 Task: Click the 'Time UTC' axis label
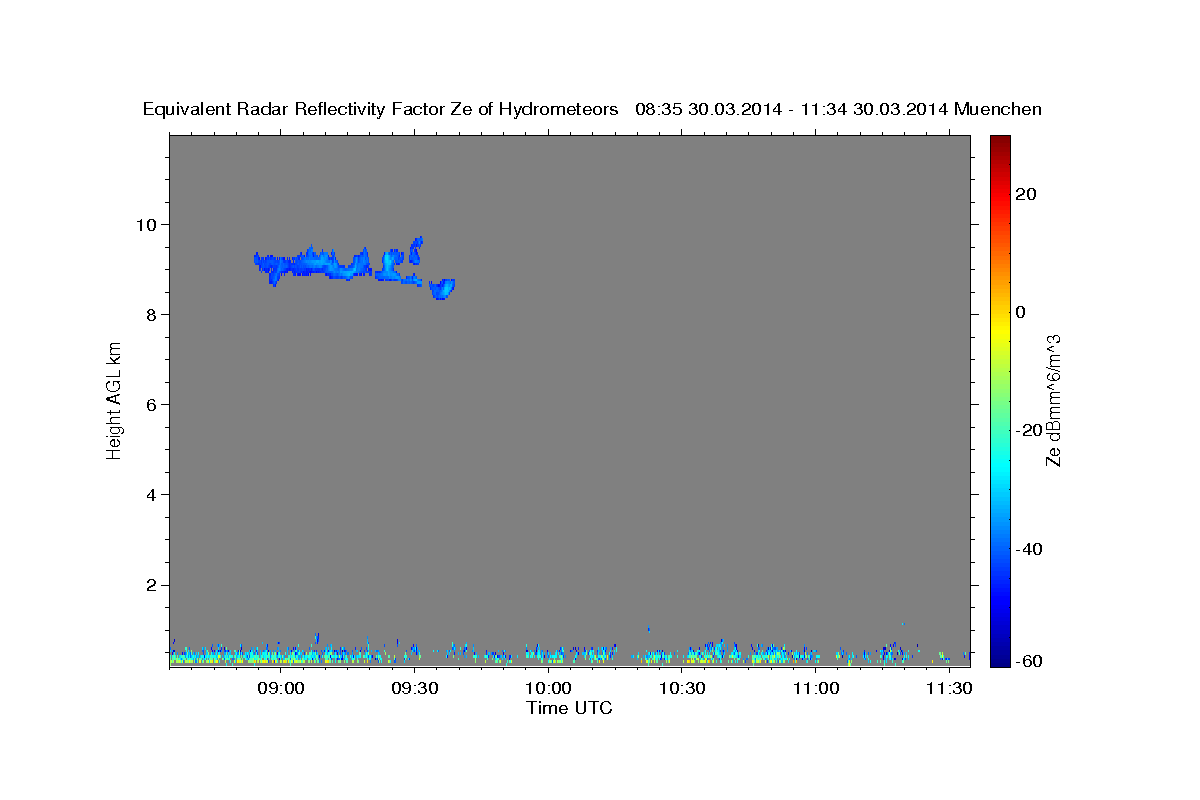(x=569, y=708)
